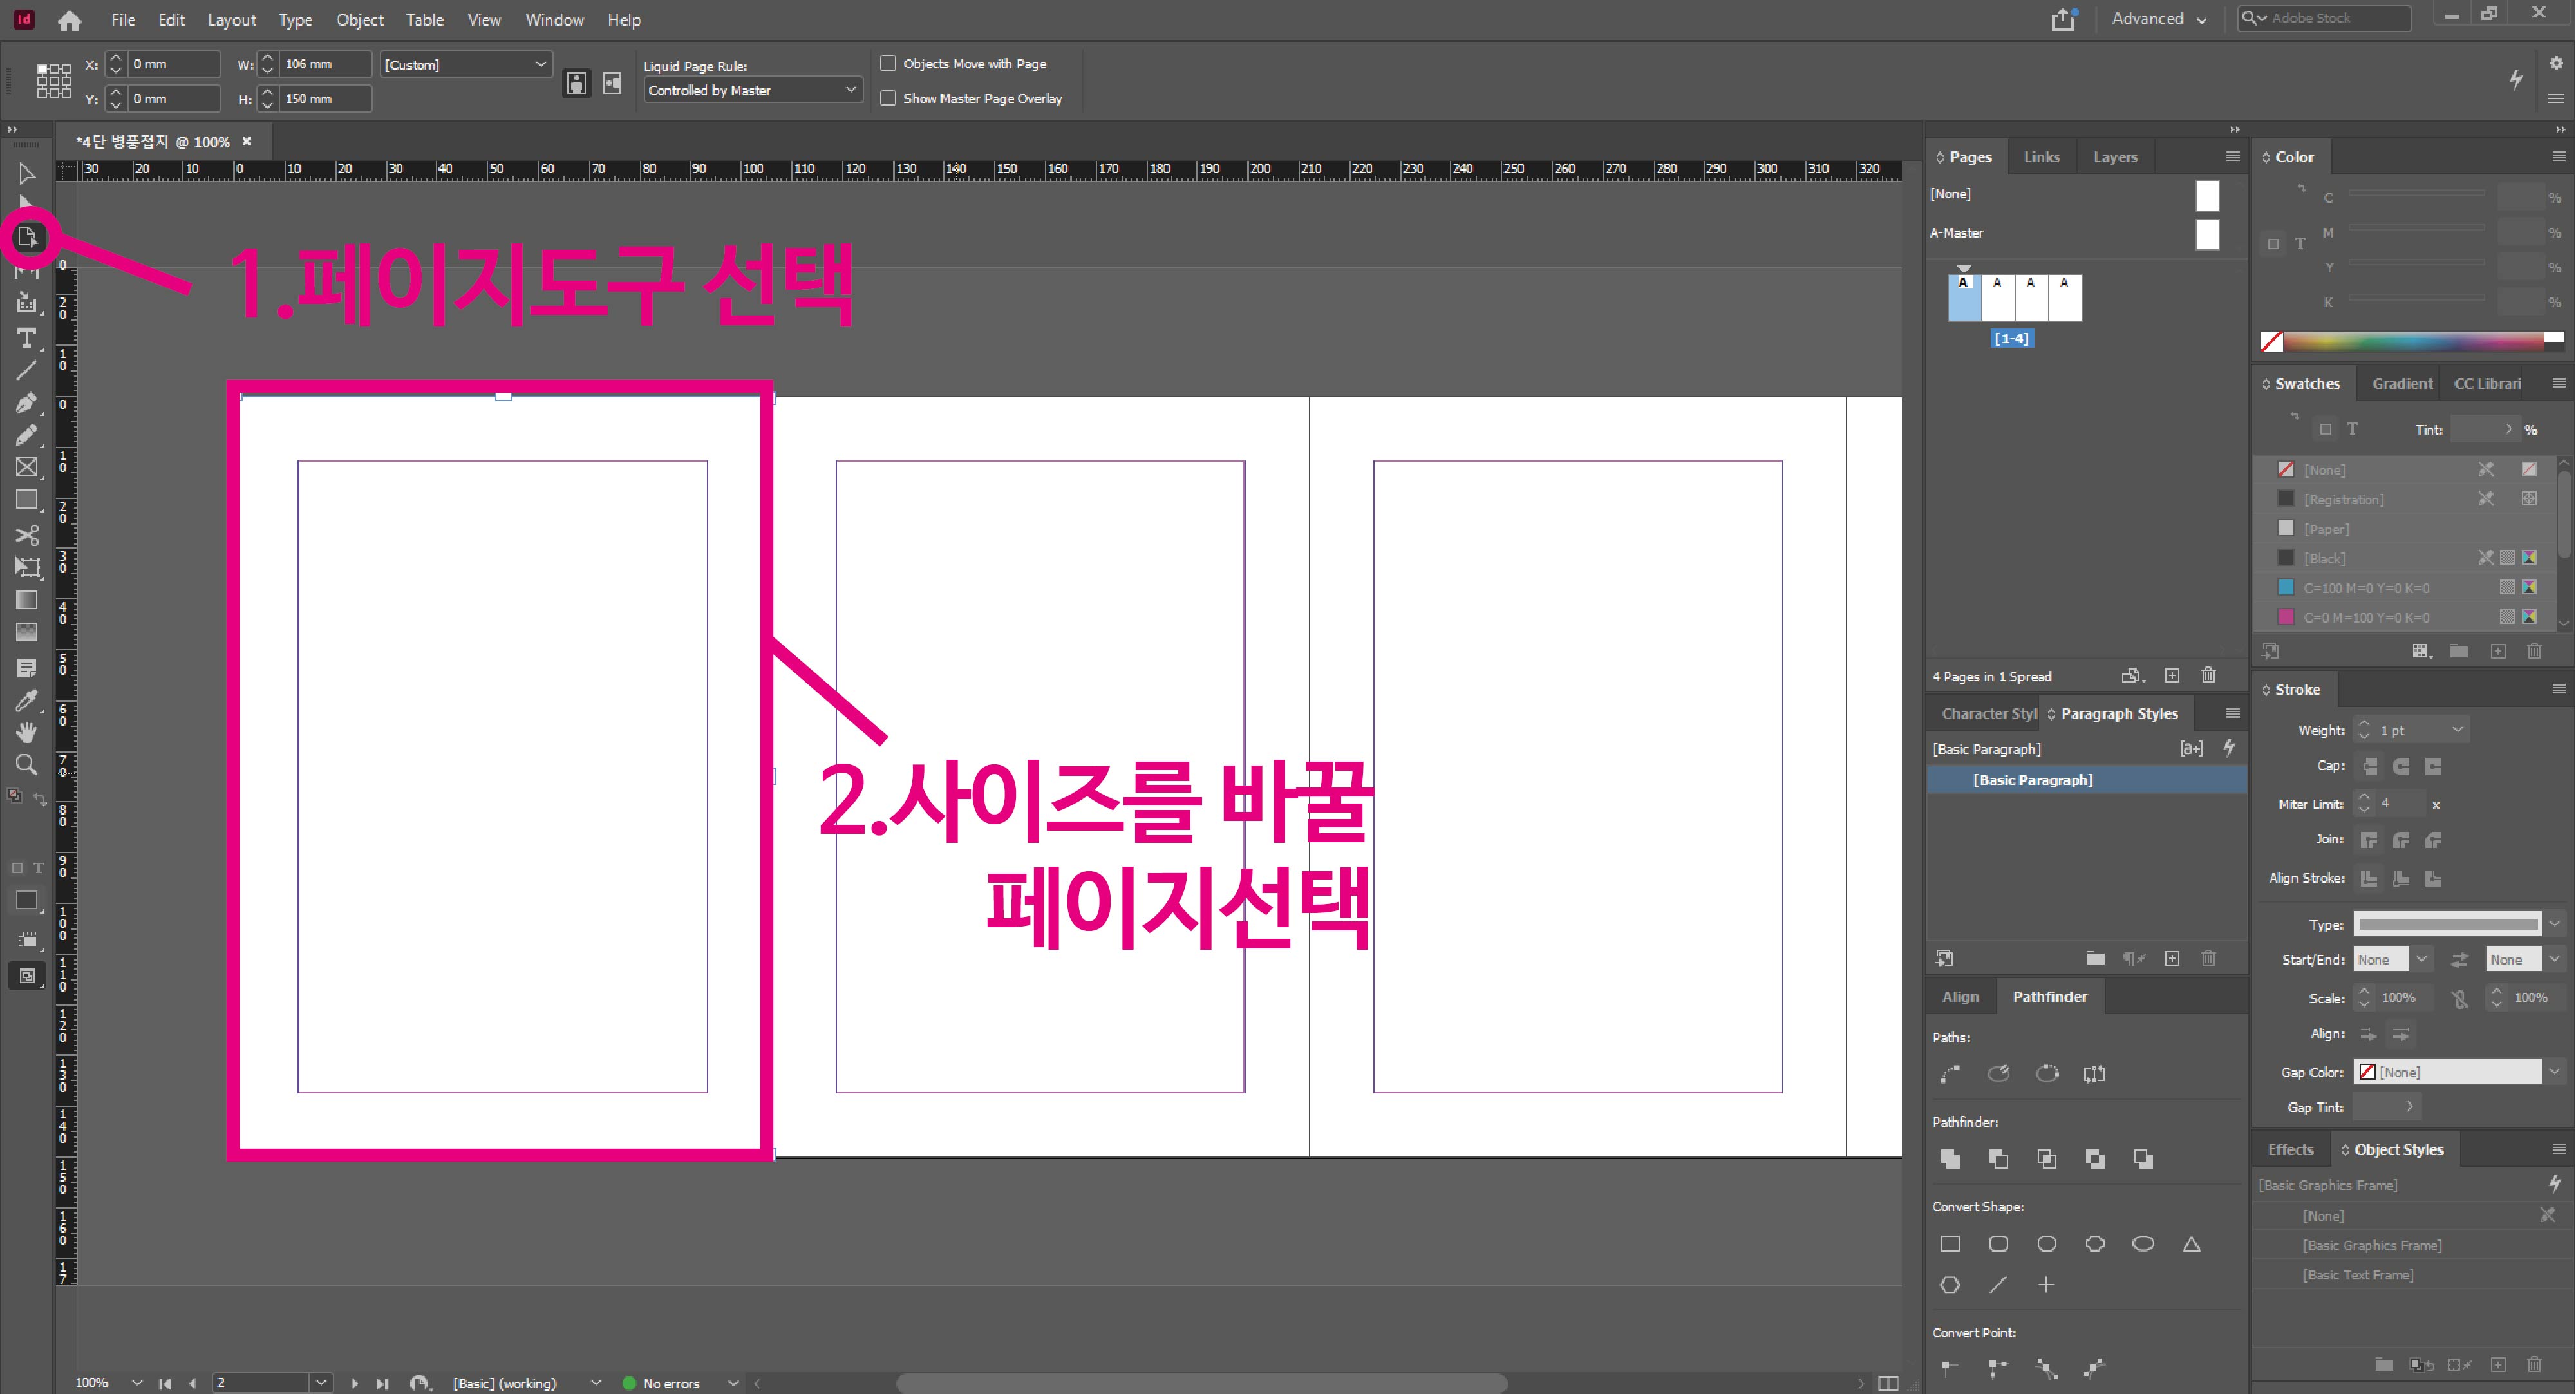Image resolution: width=2576 pixels, height=1394 pixels.
Task: Select the Hand tool
Action: [x=27, y=732]
